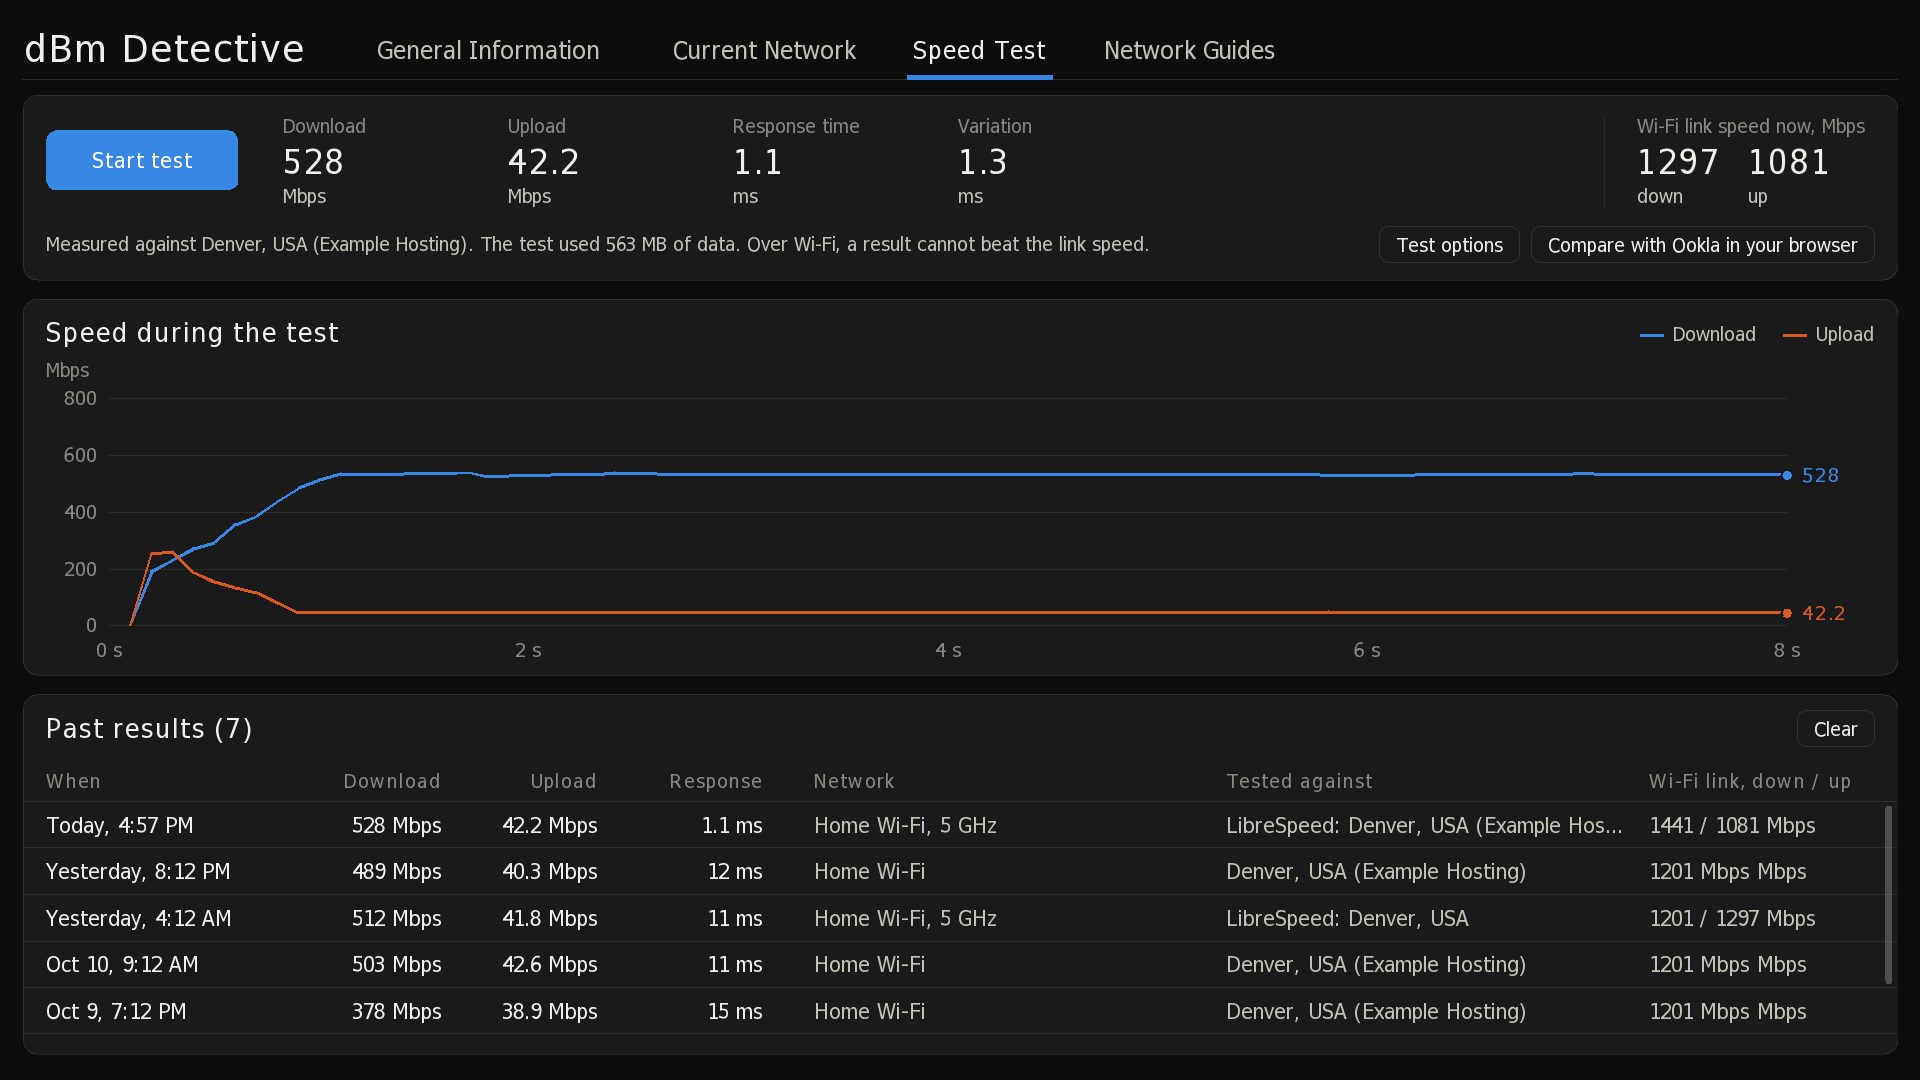Click the LibreSpeed: Denver, USA (Example Hos... cell

[1424, 825]
